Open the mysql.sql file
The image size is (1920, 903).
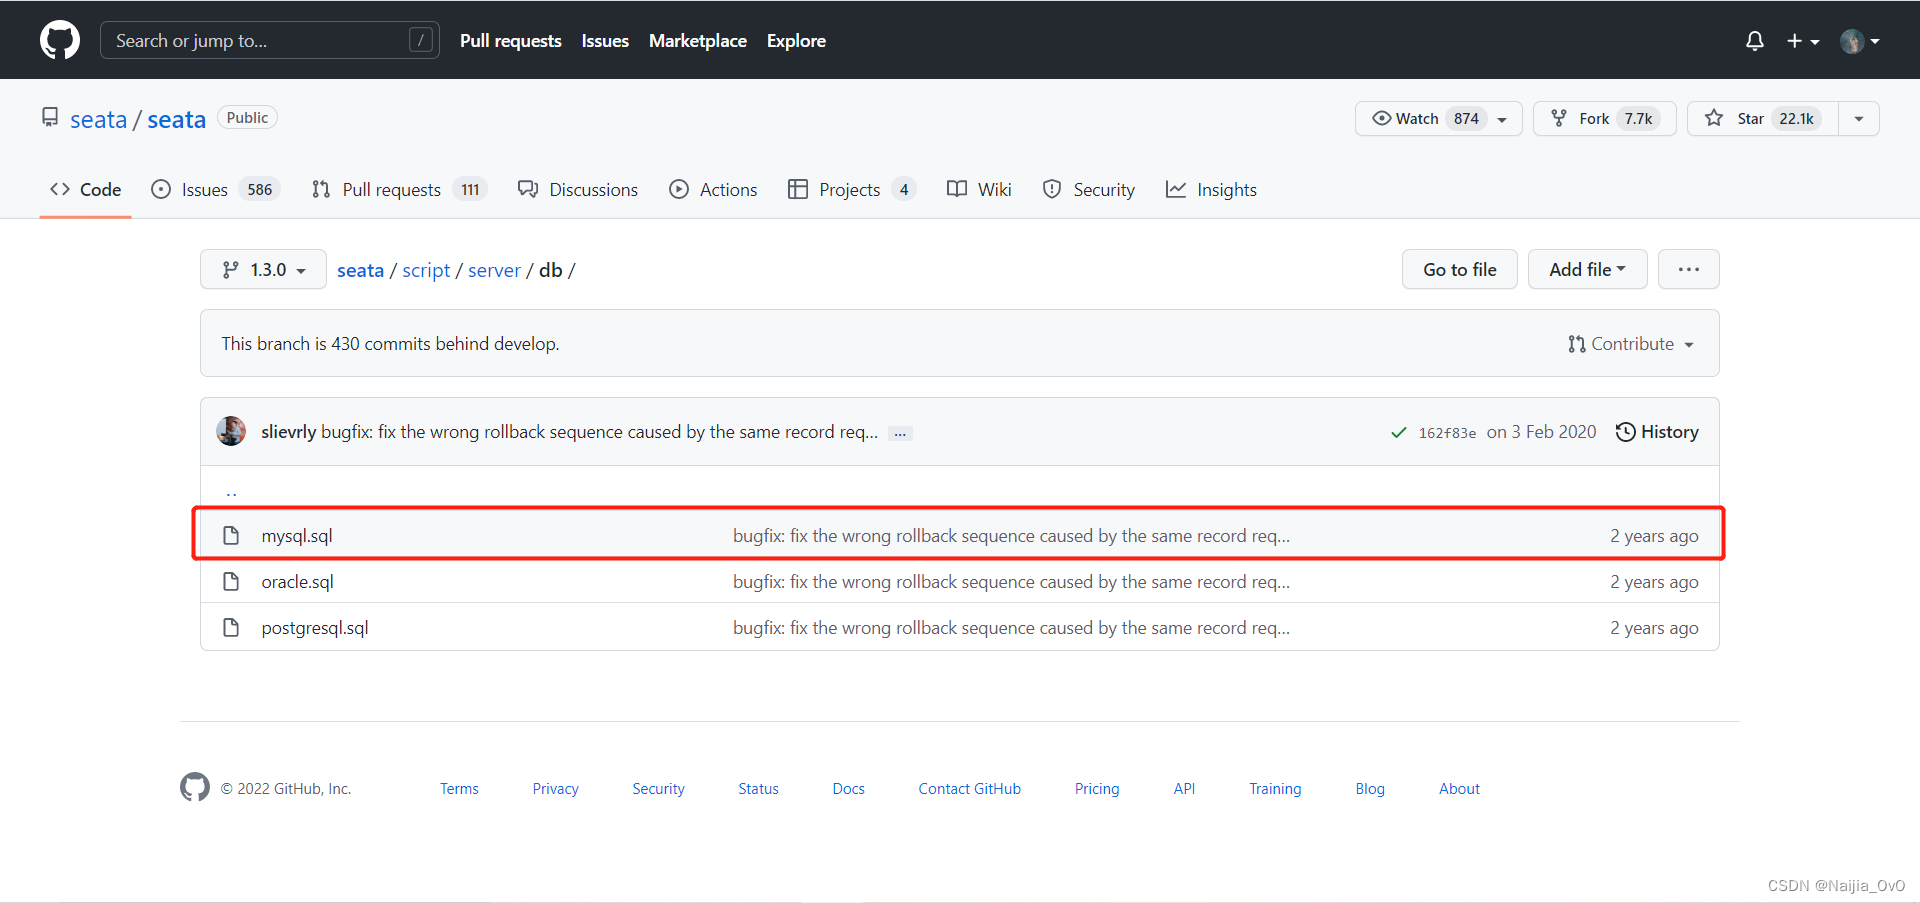(x=297, y=536)
